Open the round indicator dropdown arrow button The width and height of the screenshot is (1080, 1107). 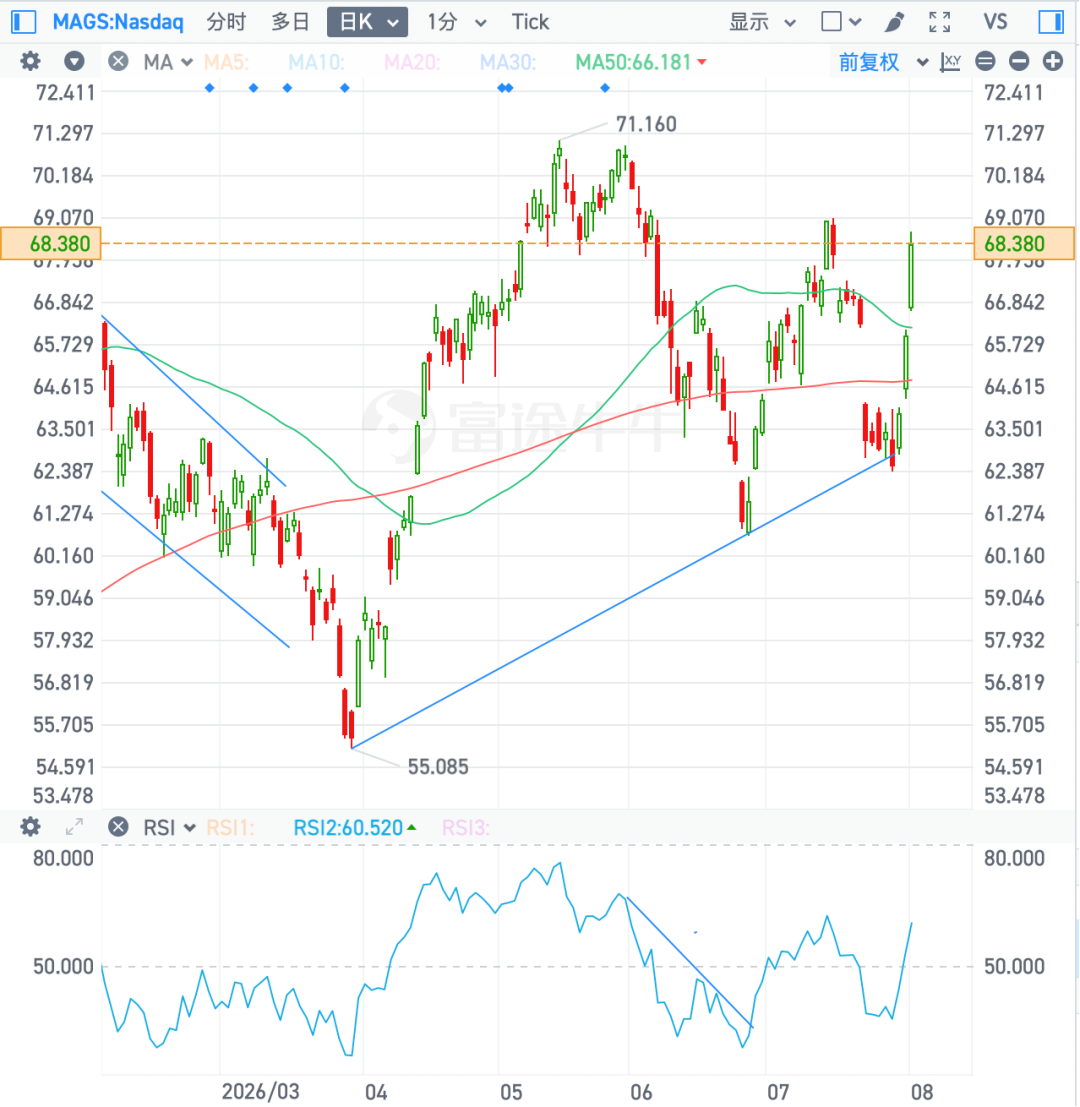click(74, 61)
